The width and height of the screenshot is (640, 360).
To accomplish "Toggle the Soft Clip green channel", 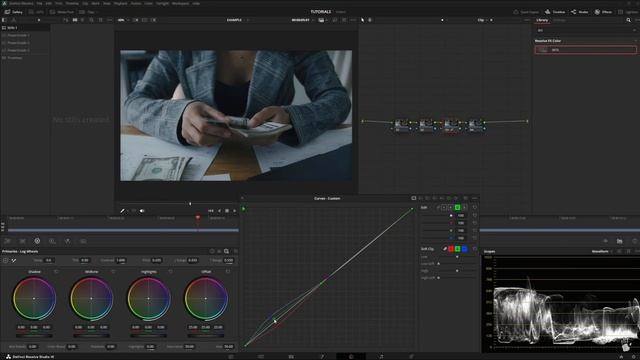I will (x=458, y=249).
